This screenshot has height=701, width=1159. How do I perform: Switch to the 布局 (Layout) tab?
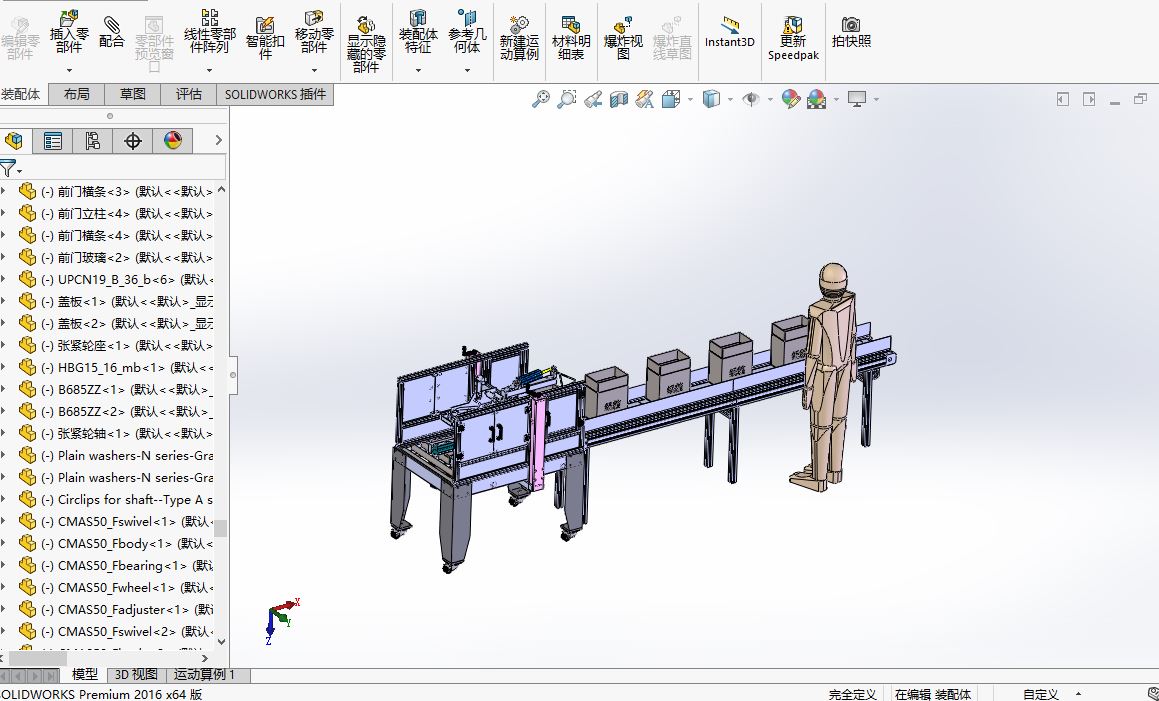pos(76,94)
